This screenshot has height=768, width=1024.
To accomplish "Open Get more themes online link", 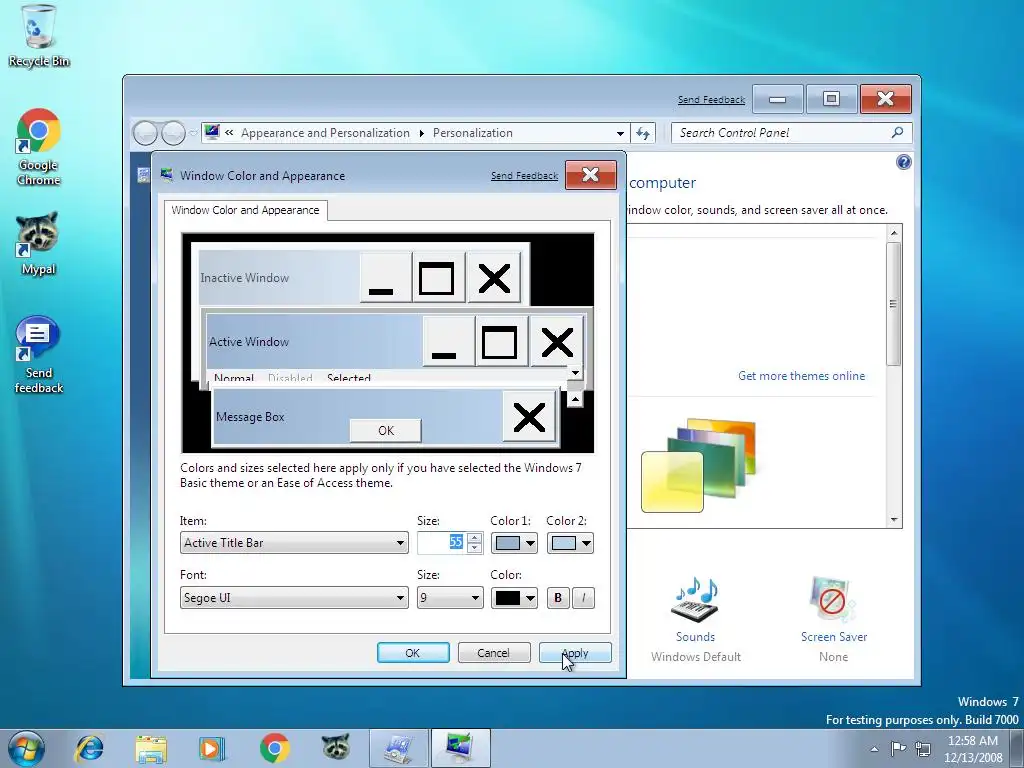I will [x=801, y=376].
